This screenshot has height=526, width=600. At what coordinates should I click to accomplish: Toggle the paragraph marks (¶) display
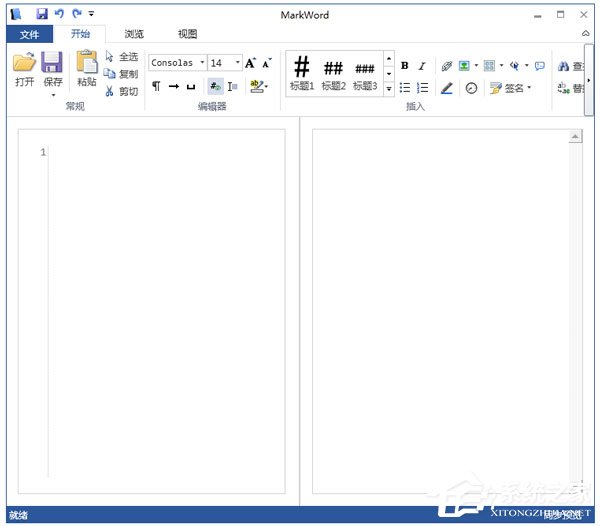click(x=156, y=87)
